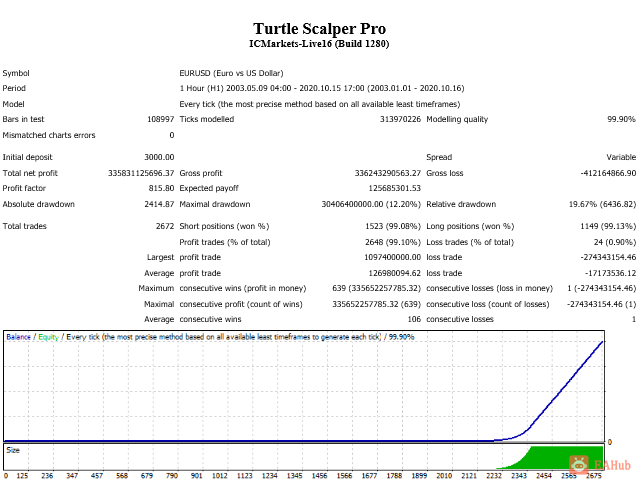Select the ICMarkets-Live16 (Build 1280) subtitle
This screenshot has height=480, width=640.
[319, 44]
